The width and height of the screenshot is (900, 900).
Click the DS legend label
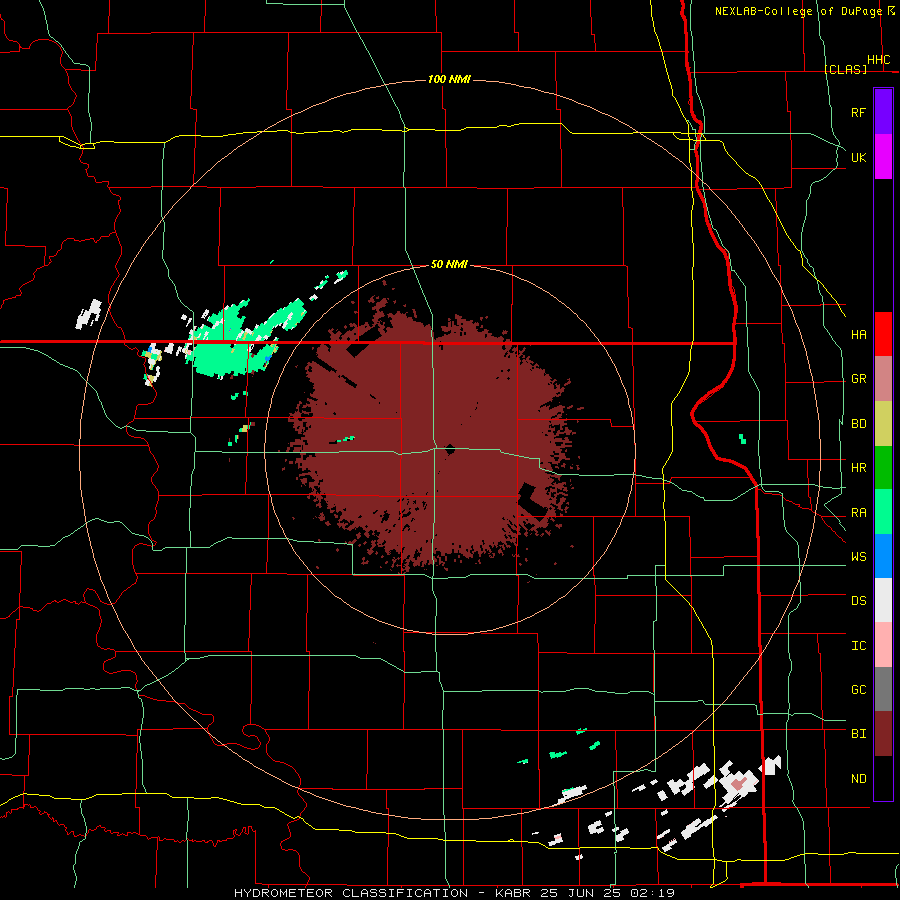858,601
